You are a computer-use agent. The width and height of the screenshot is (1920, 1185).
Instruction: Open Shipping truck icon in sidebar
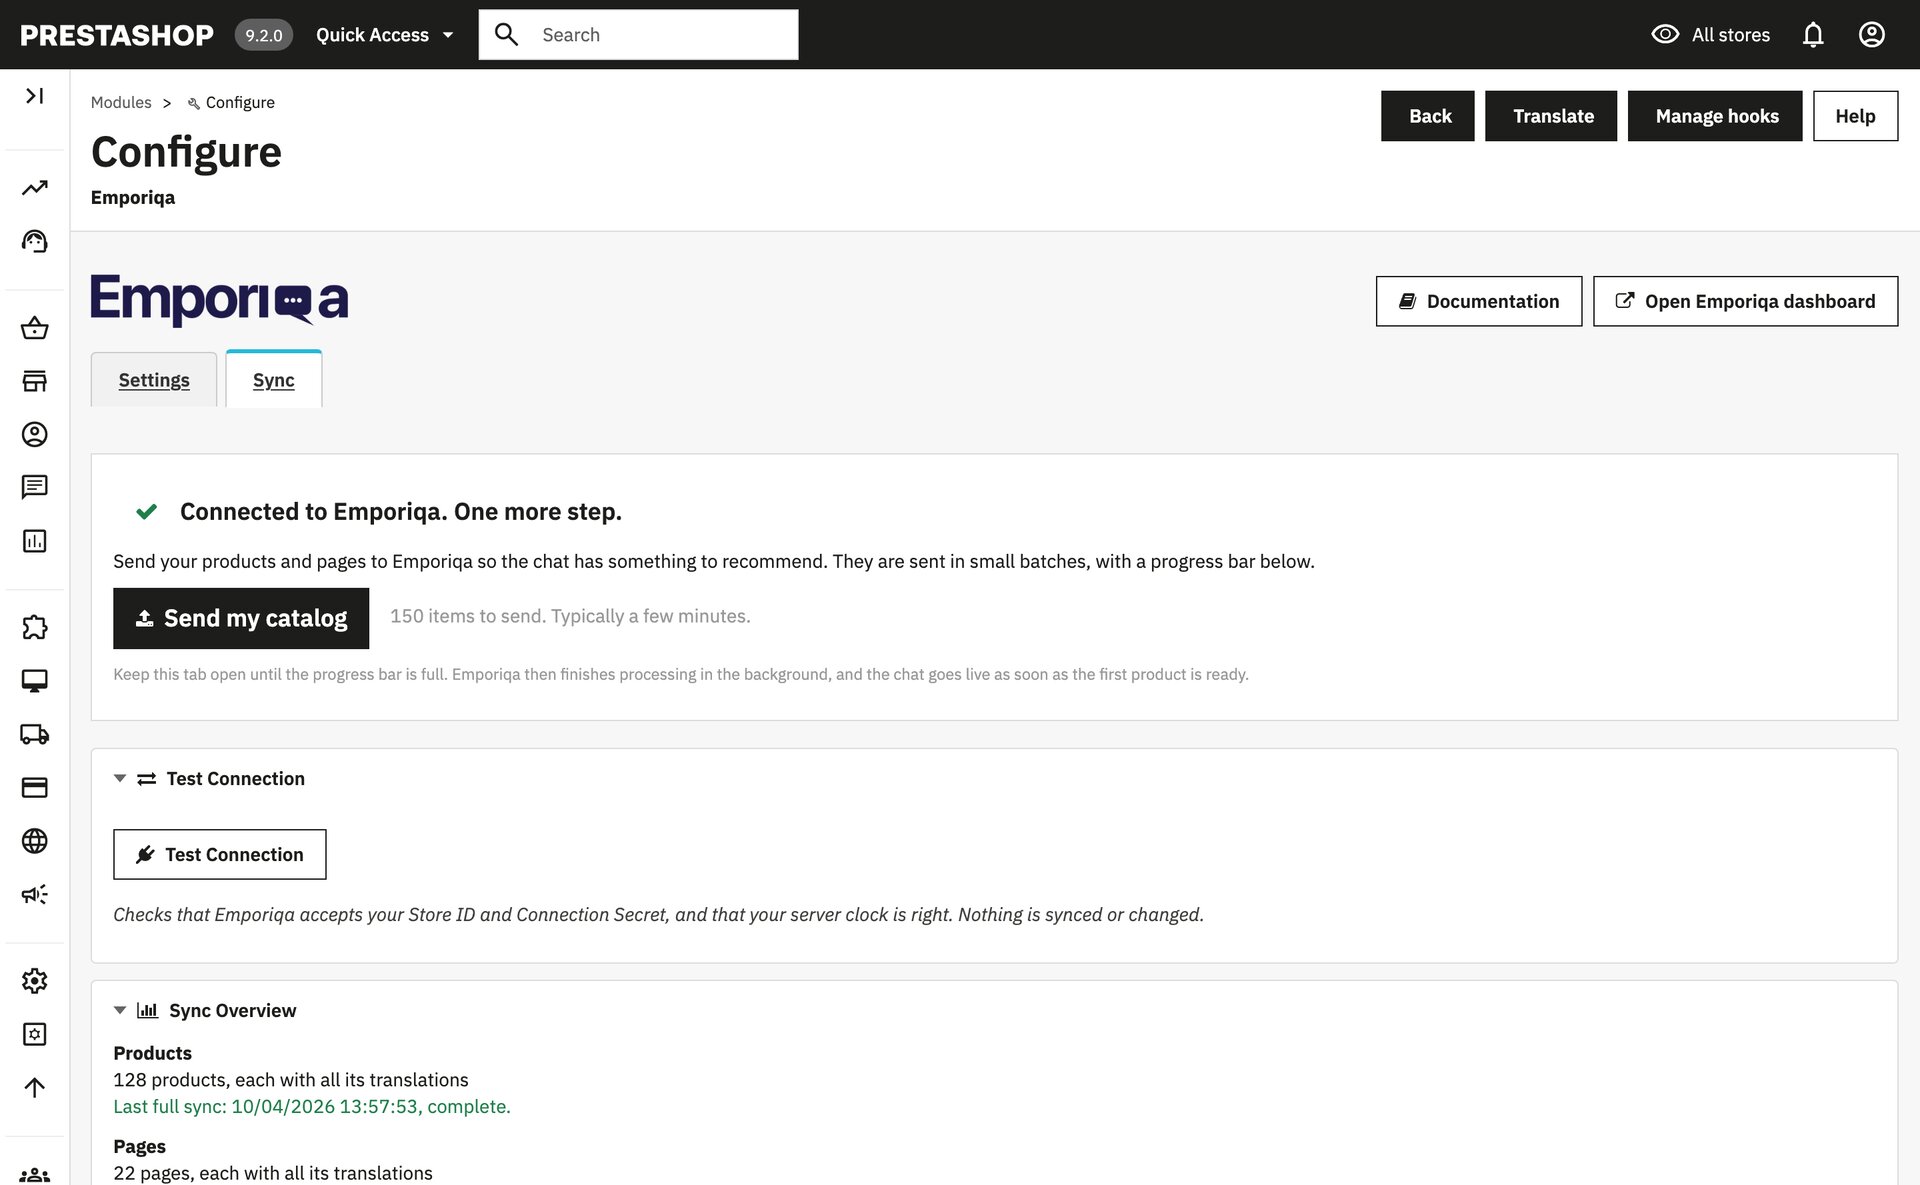click(35, 734)
